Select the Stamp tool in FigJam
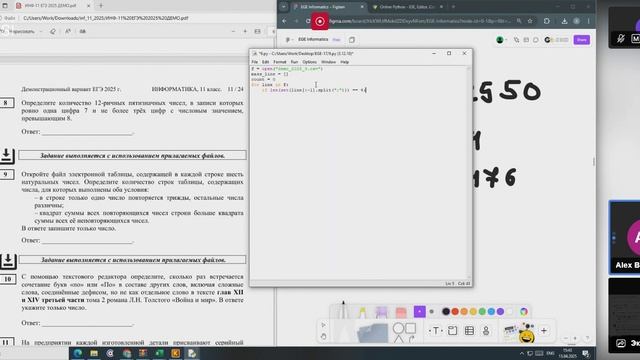Image resolution: width=640 pixels, height=360 pixels. 486,331
